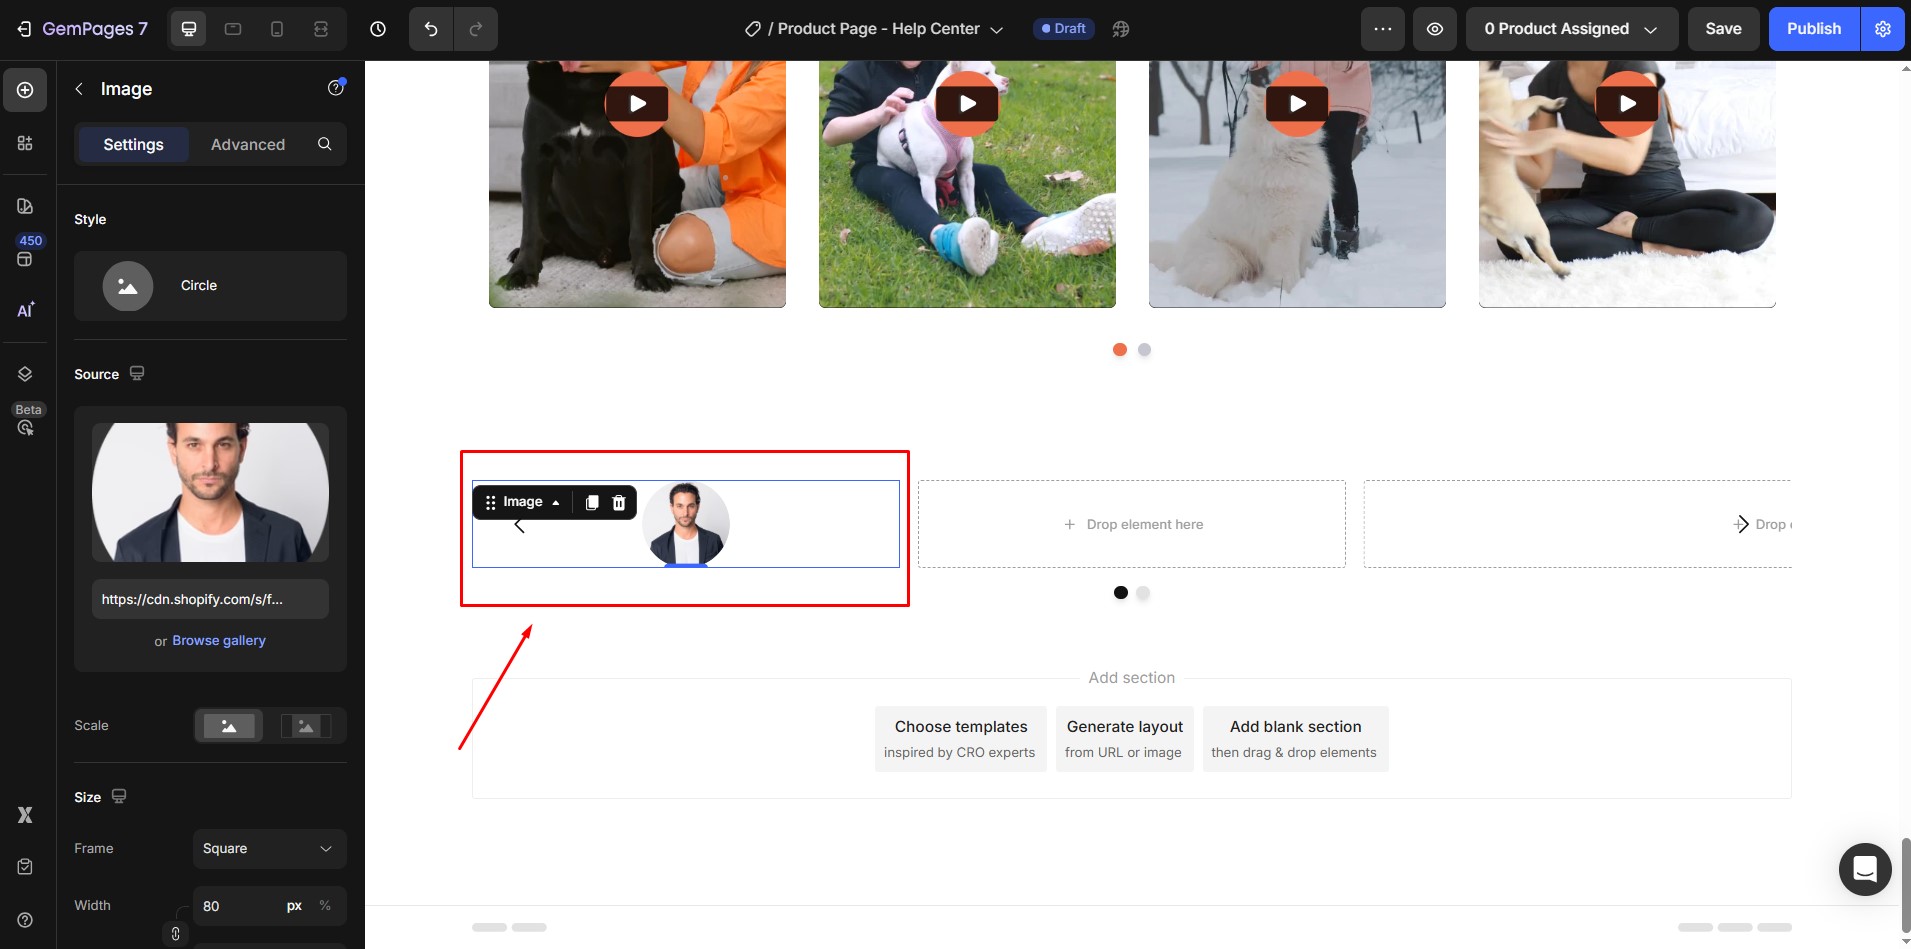Screen dimensions: 1911x949
Task: Expand the Product Page title dropdown
Action: tap(996, 30)
